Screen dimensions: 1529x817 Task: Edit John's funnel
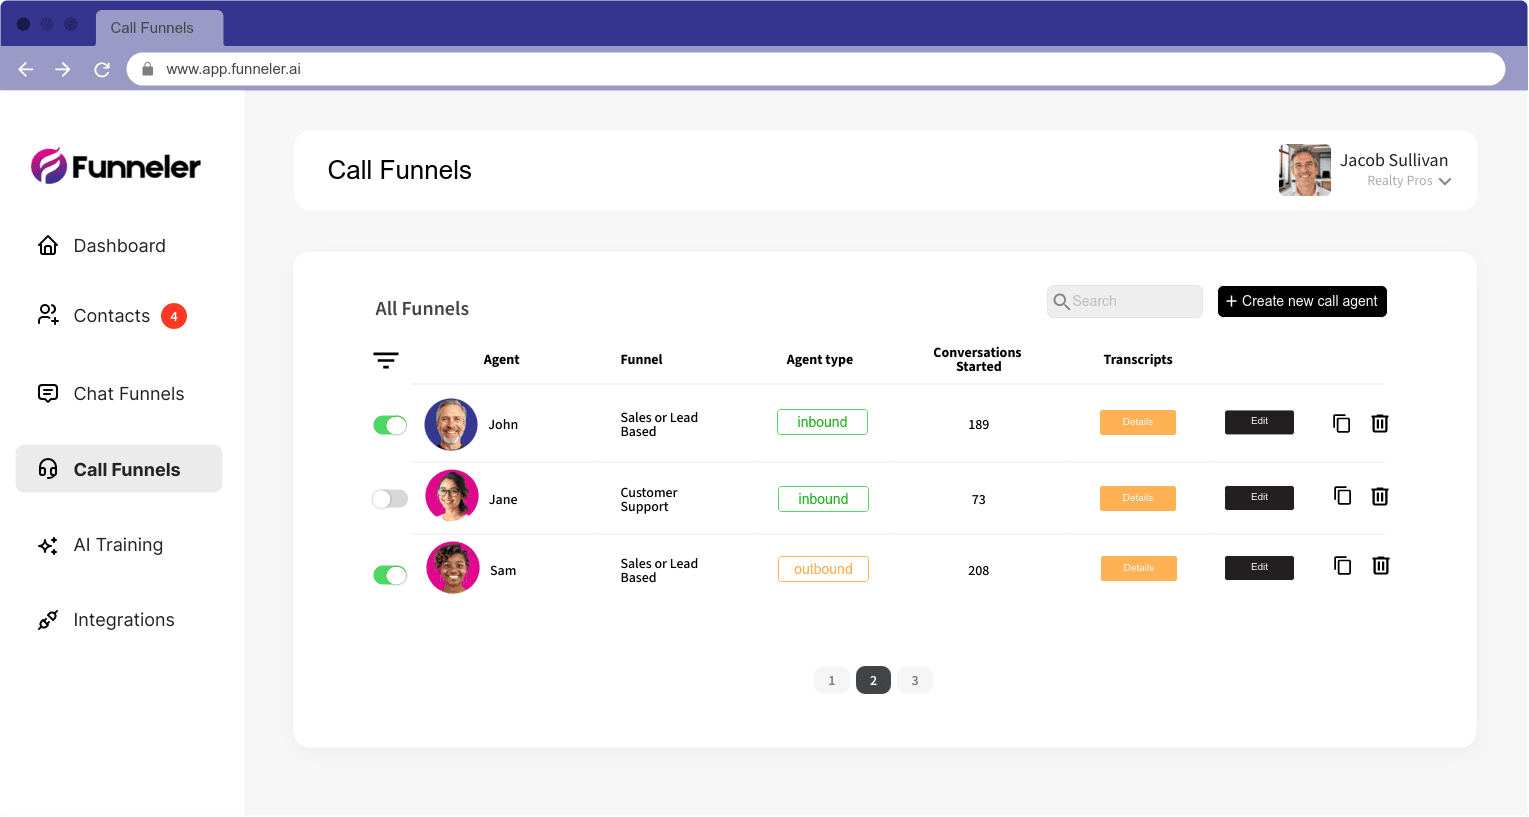pos(1259,422)
